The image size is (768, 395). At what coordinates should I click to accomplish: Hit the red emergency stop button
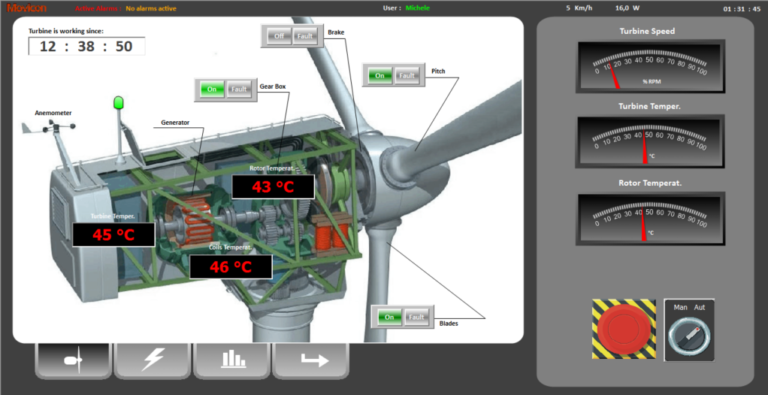coord(624,329)
